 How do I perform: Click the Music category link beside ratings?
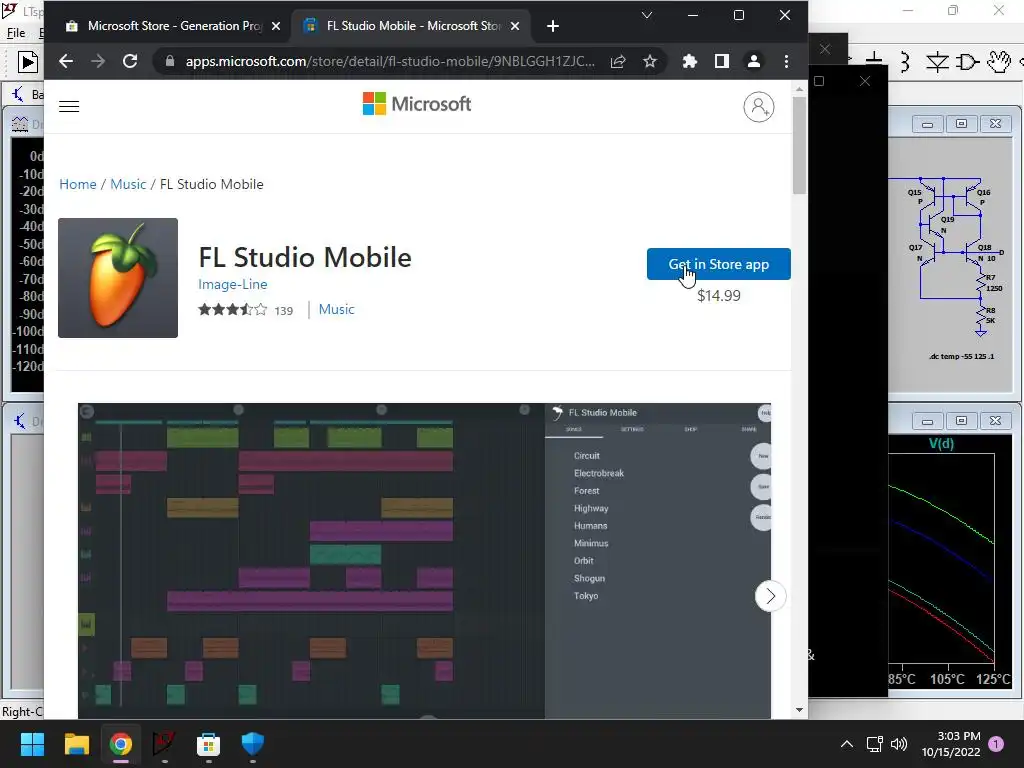tap(336, 310)
